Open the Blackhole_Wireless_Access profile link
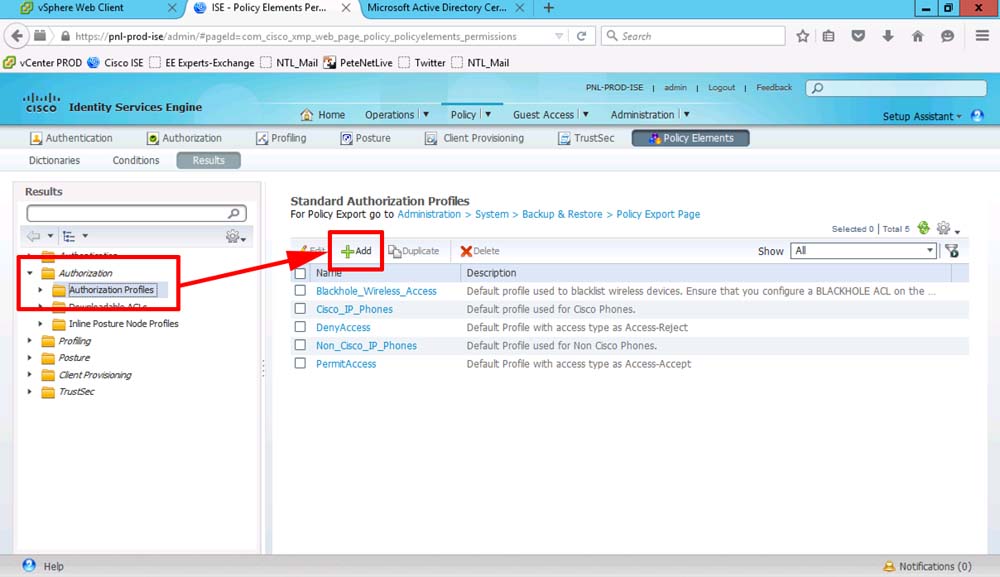This screenshot has height=577, width=1000. [x=376, y=291]
